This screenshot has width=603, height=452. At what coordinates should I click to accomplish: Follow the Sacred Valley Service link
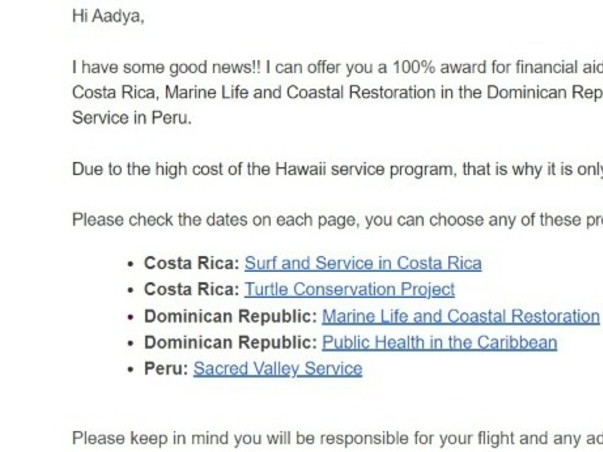277,368
